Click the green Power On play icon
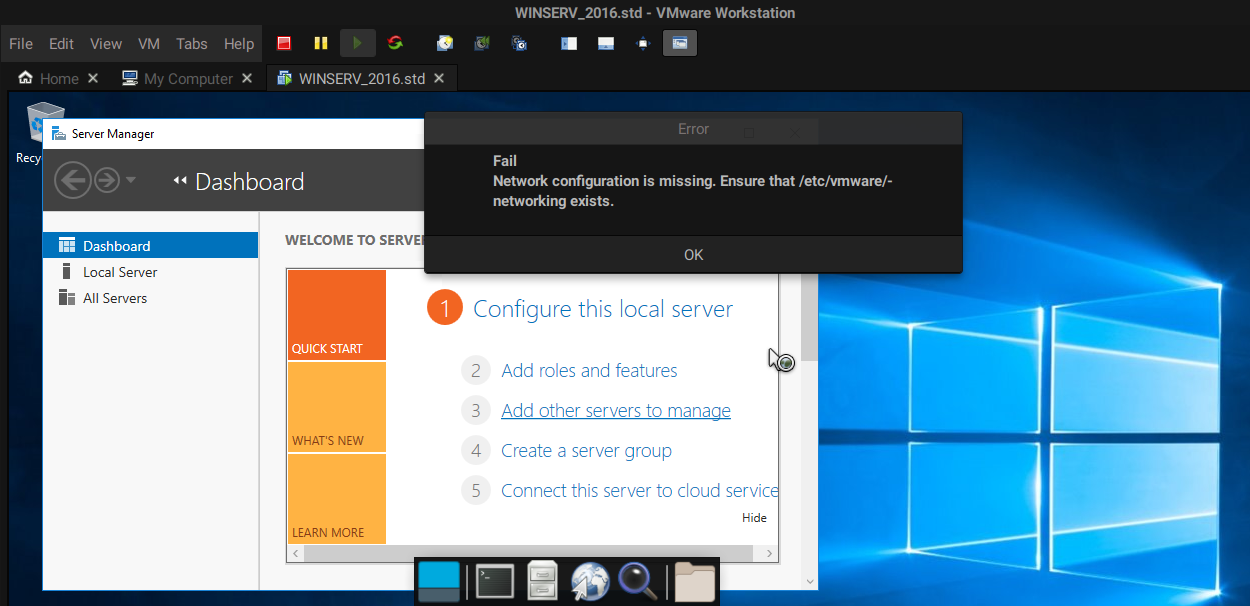This screenshot has width=1250, height=606. click(357, 43)
